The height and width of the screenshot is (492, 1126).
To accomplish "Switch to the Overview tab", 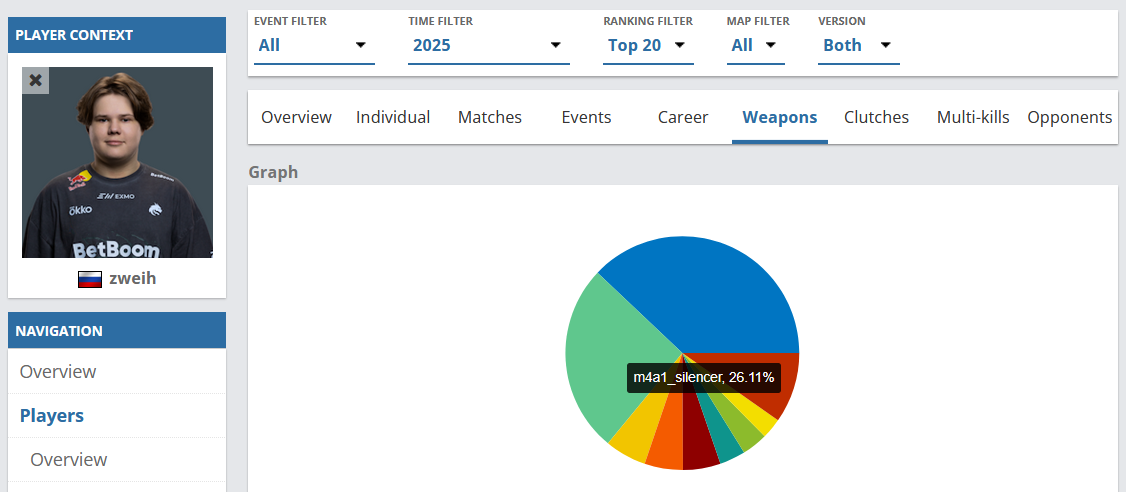I will click(296, 117).
